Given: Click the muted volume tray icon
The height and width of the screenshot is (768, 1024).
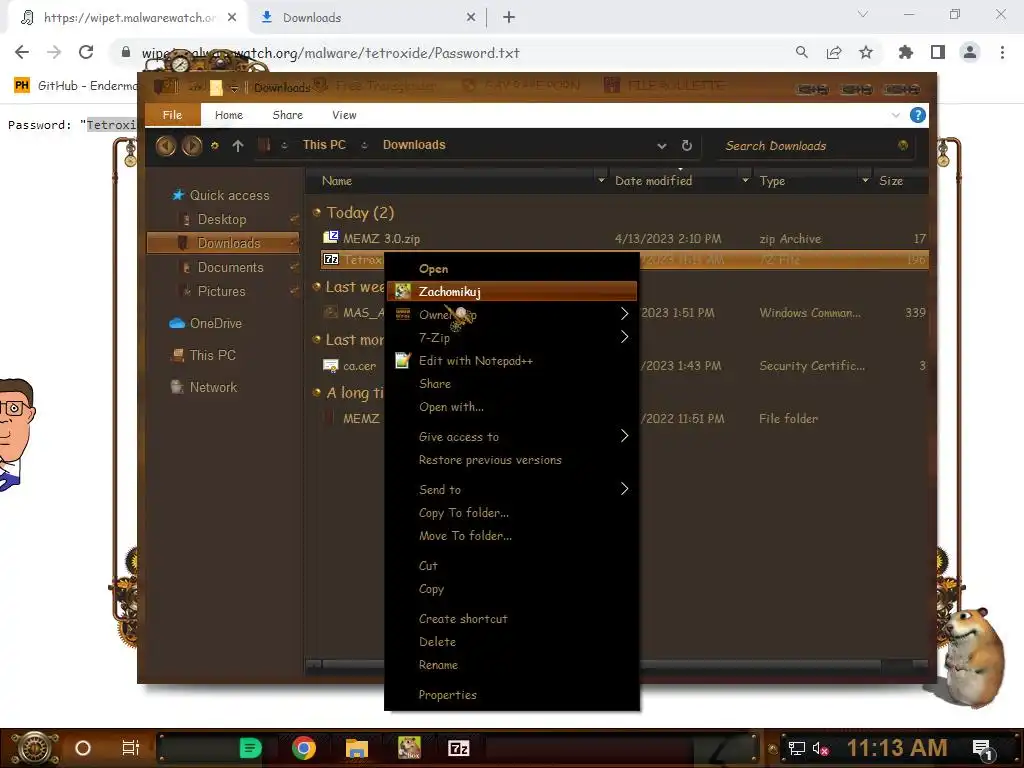Looking at the screenshot, I should click(x=820, y=749).
